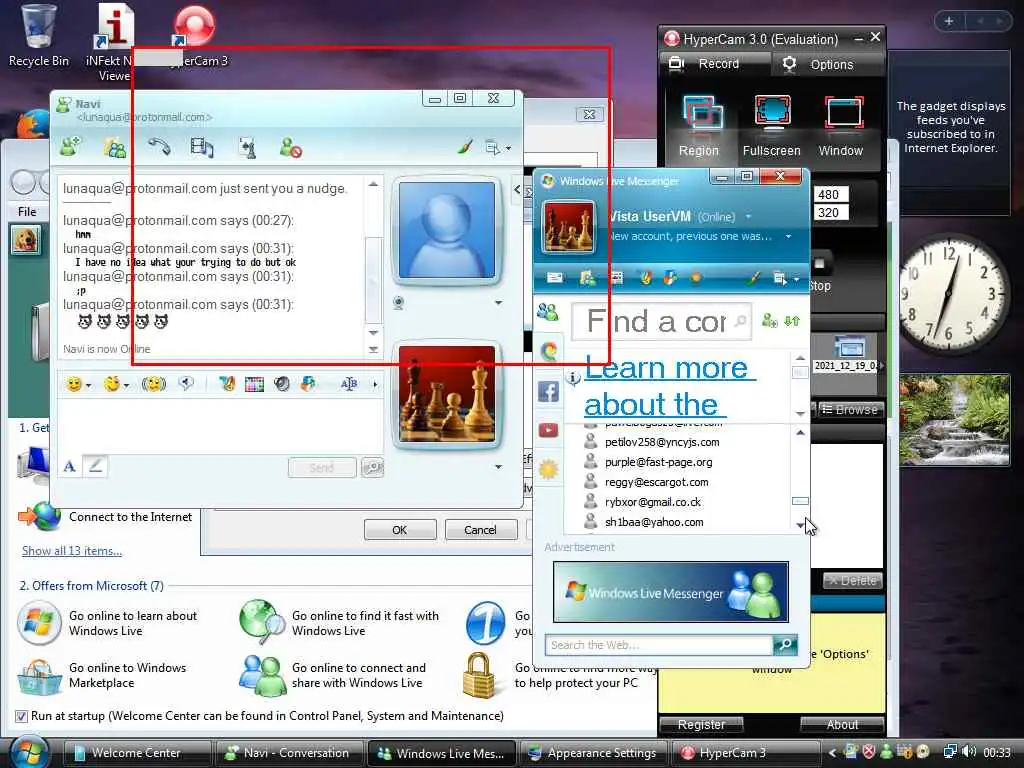Switch to handwriting pen mode in conversation
Viewport: 1024px width, 768px height.
tap(95, 466)
